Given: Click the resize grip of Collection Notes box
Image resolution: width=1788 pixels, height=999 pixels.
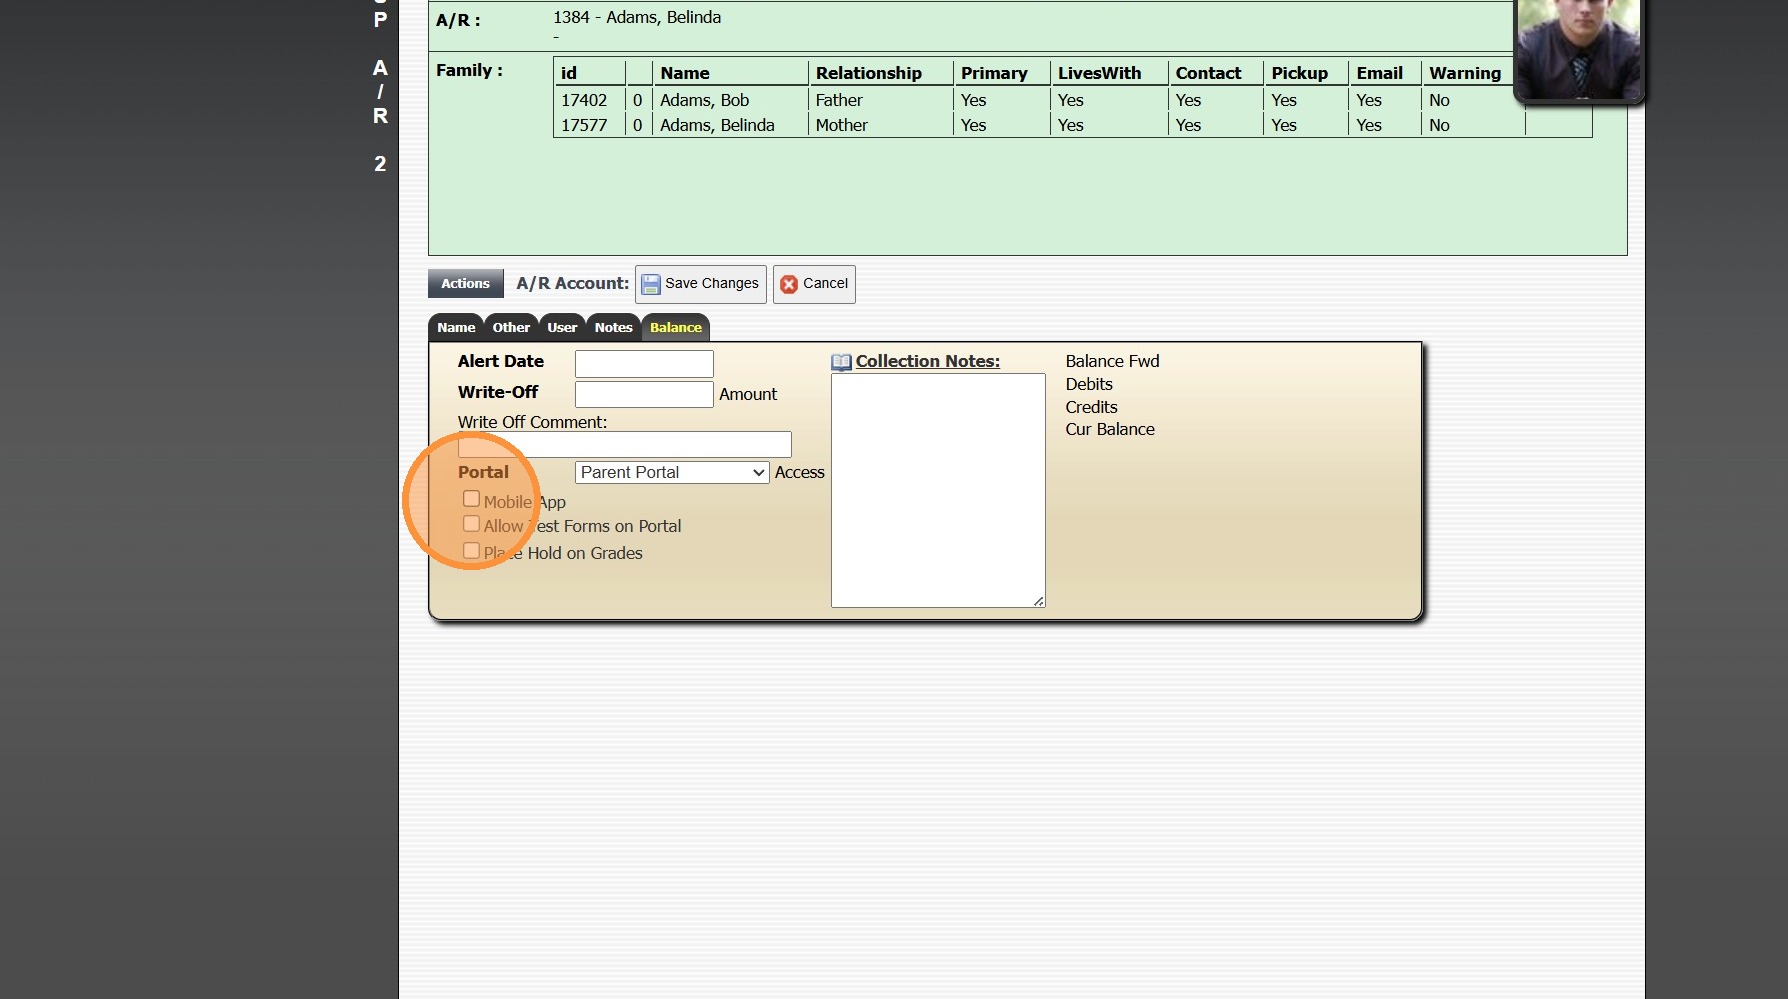Looking at the screenshot, I should click(x=1039, y=601).
